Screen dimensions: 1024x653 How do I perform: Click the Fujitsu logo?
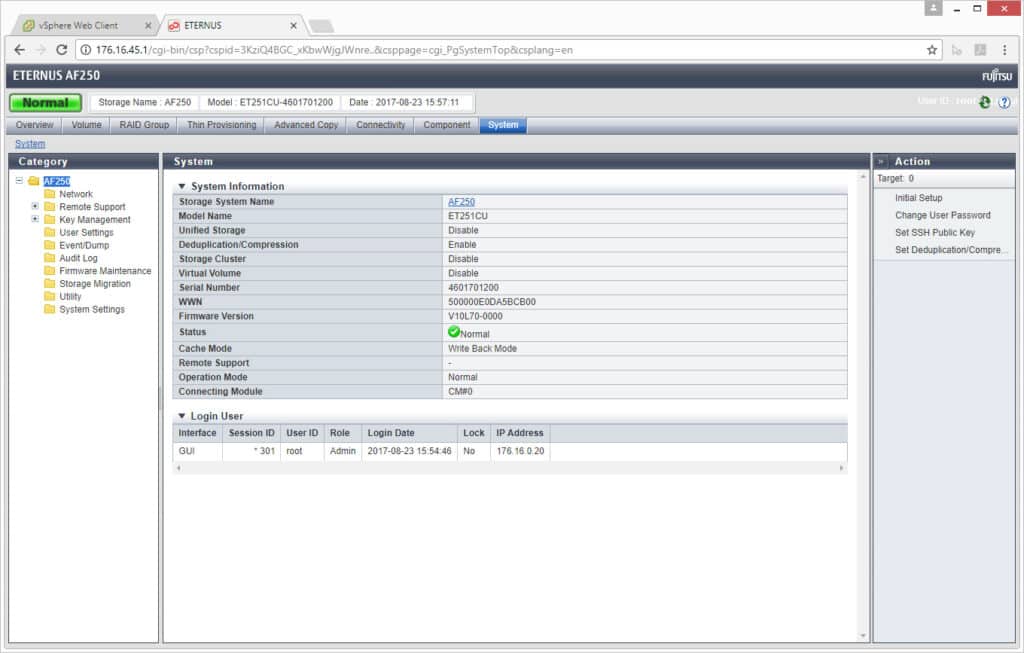[x=997, y=76]
